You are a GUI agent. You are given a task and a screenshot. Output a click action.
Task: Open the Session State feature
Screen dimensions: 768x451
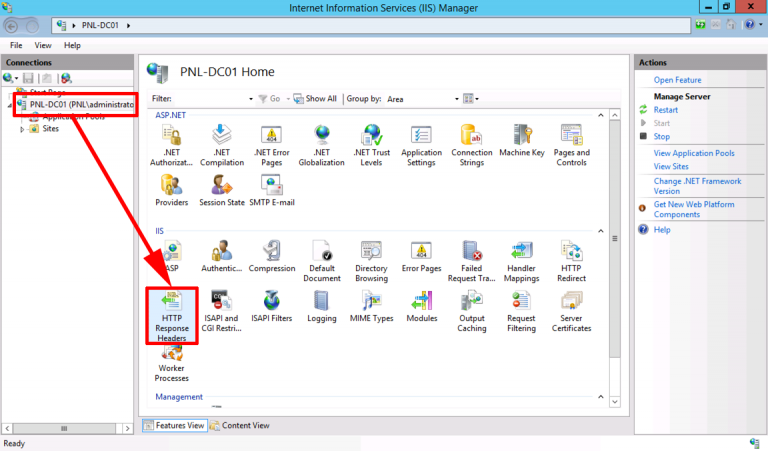click(x=221, y=190)
